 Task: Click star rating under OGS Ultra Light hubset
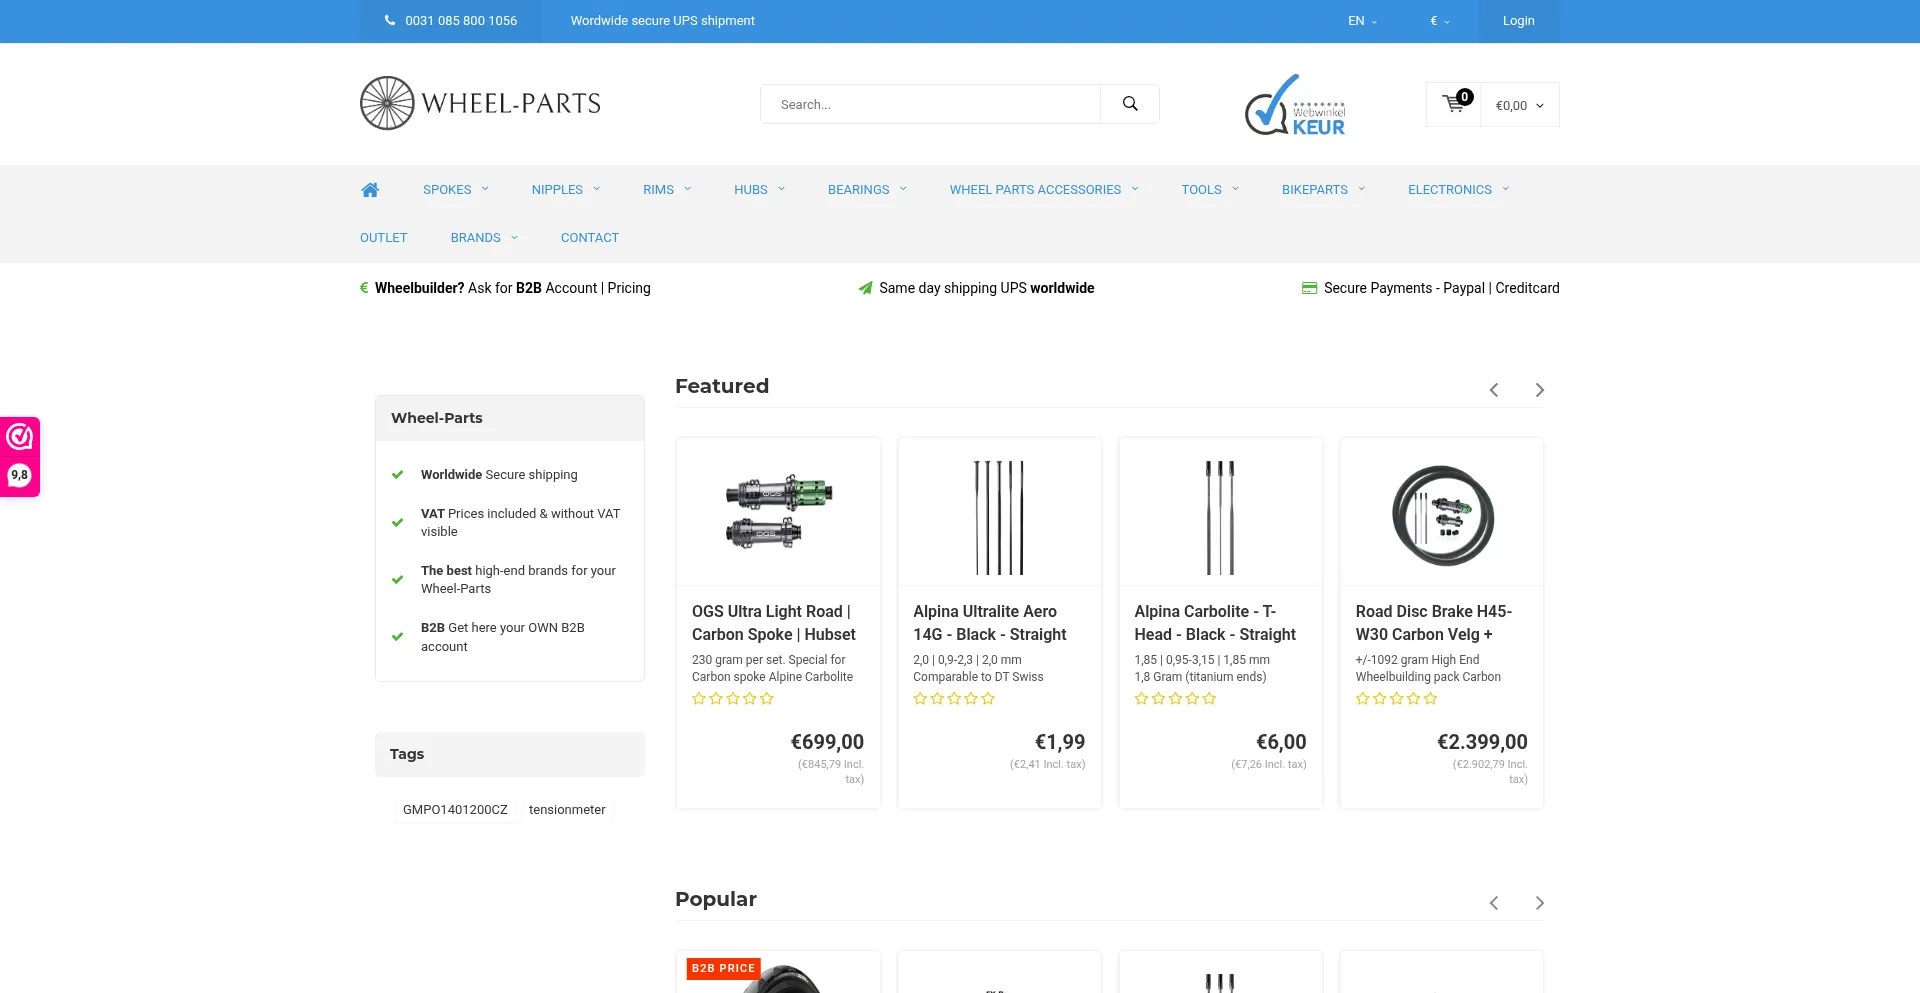pos(733,699)
